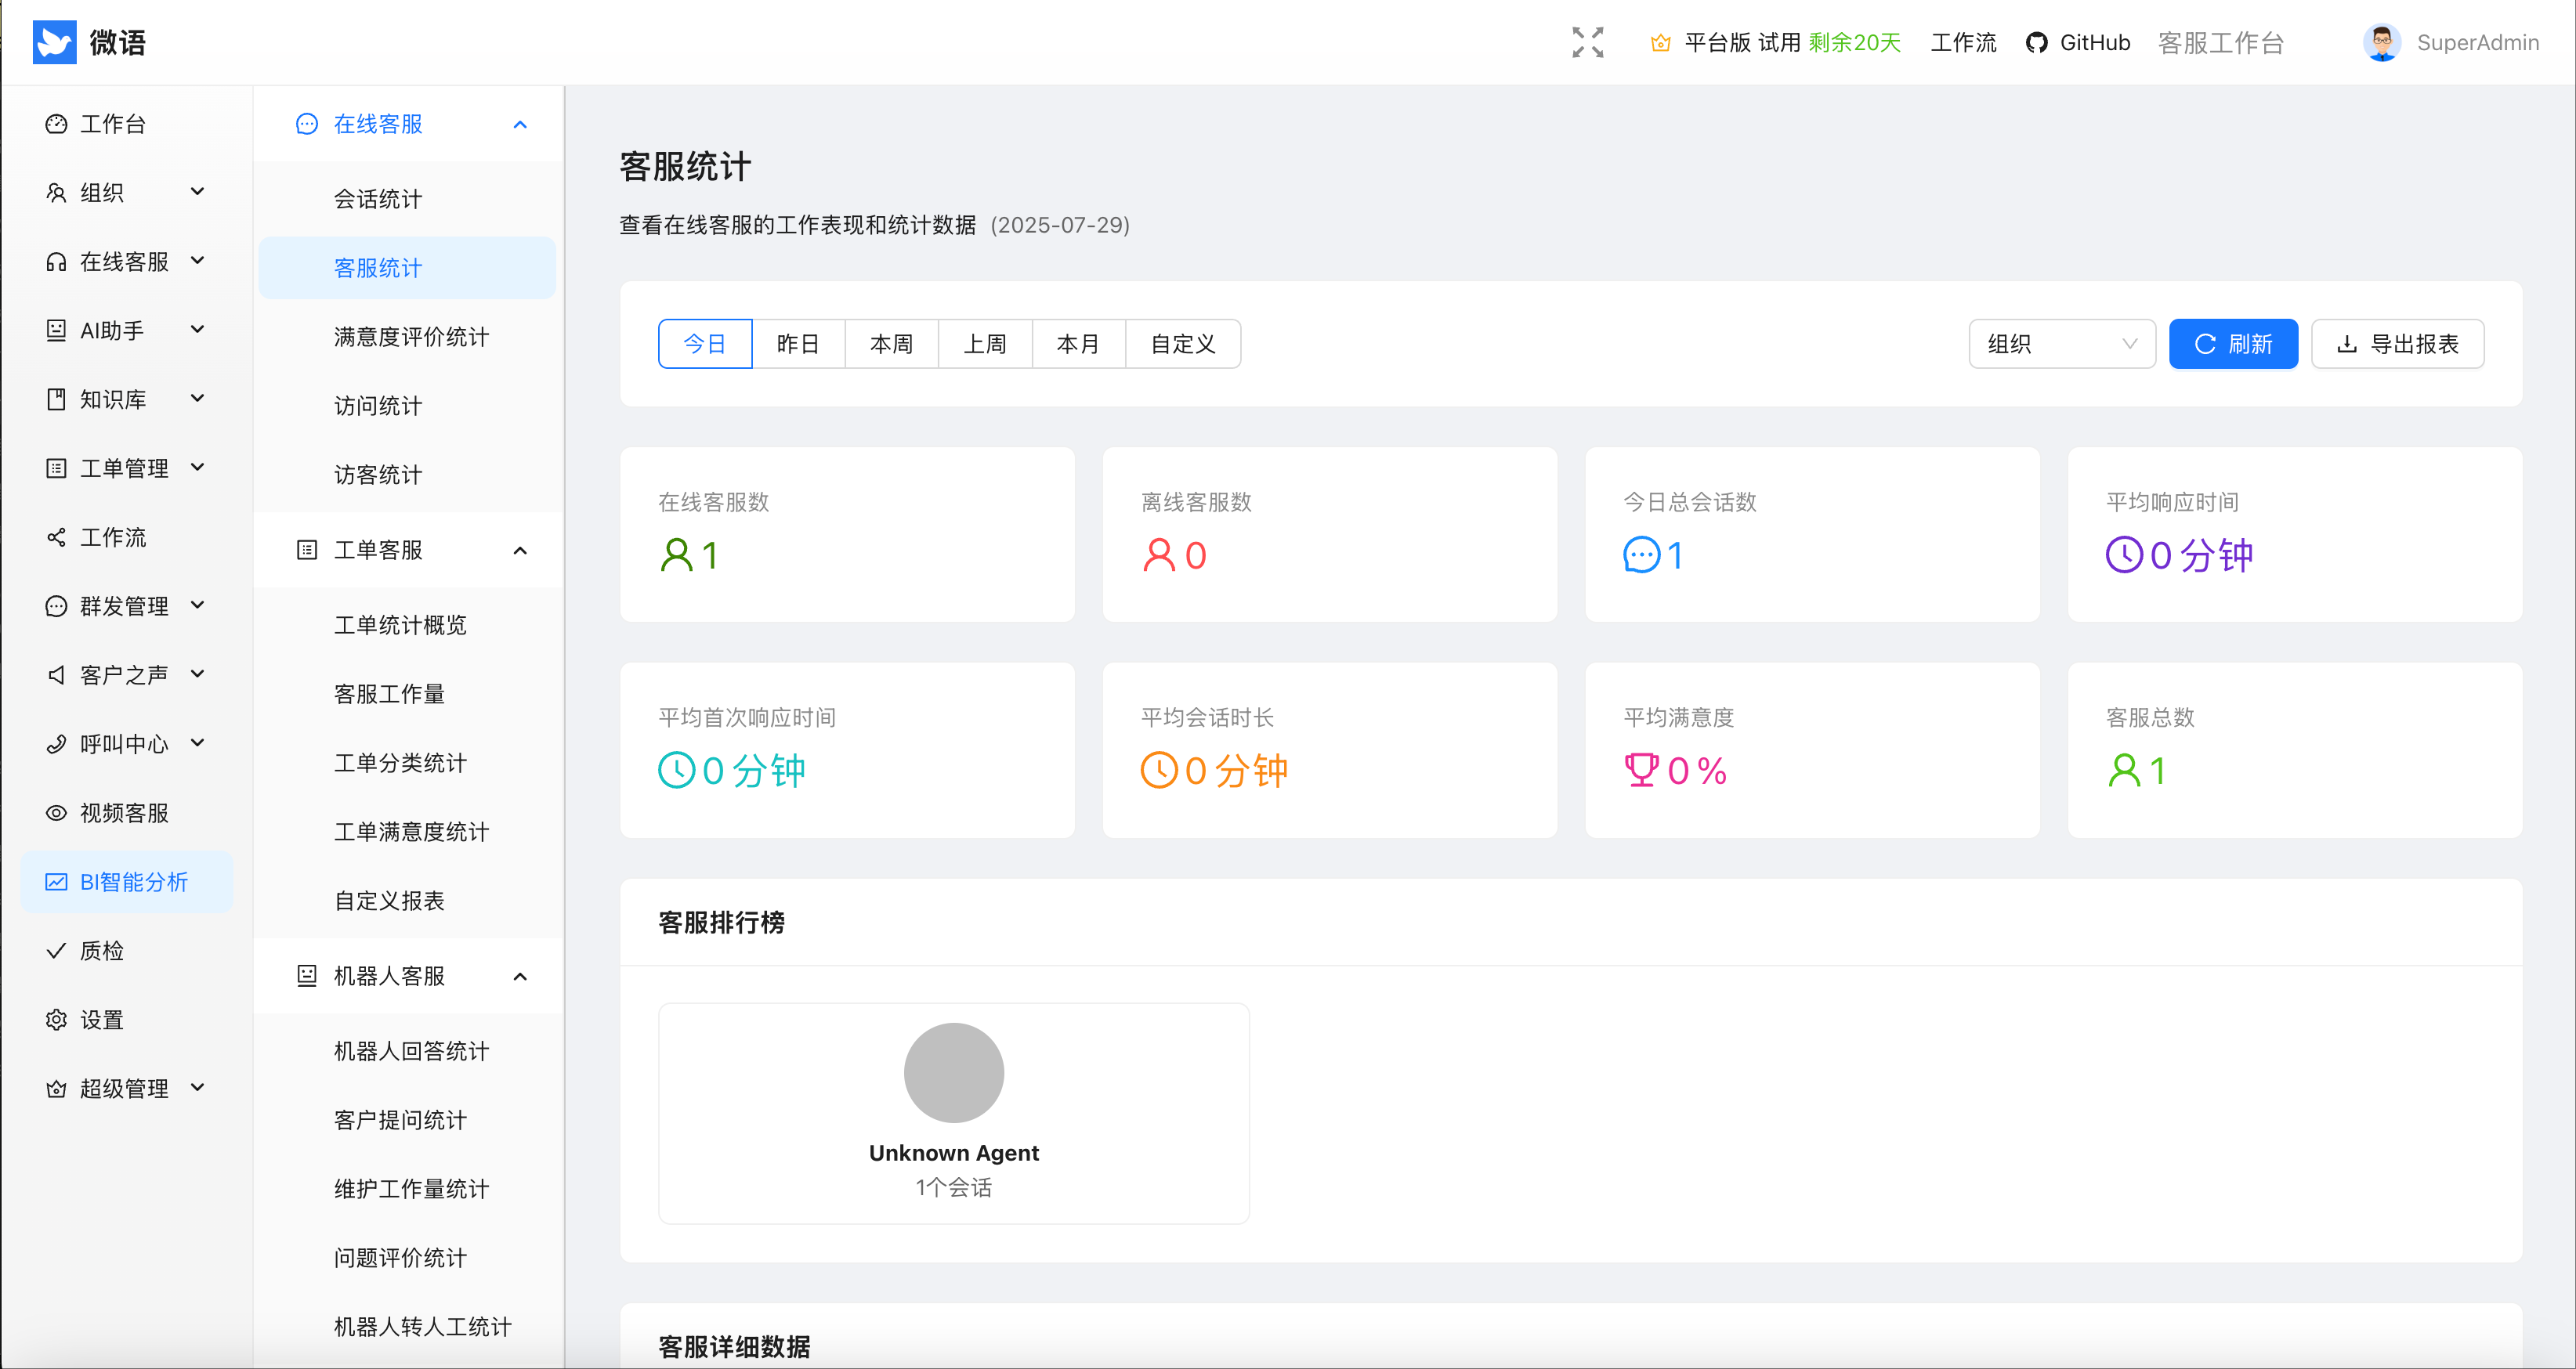Viewport: 2576px width, 1369px height.
Task: Select 今日 time range option
Action: pyautogui.click(x=704, y=344)
